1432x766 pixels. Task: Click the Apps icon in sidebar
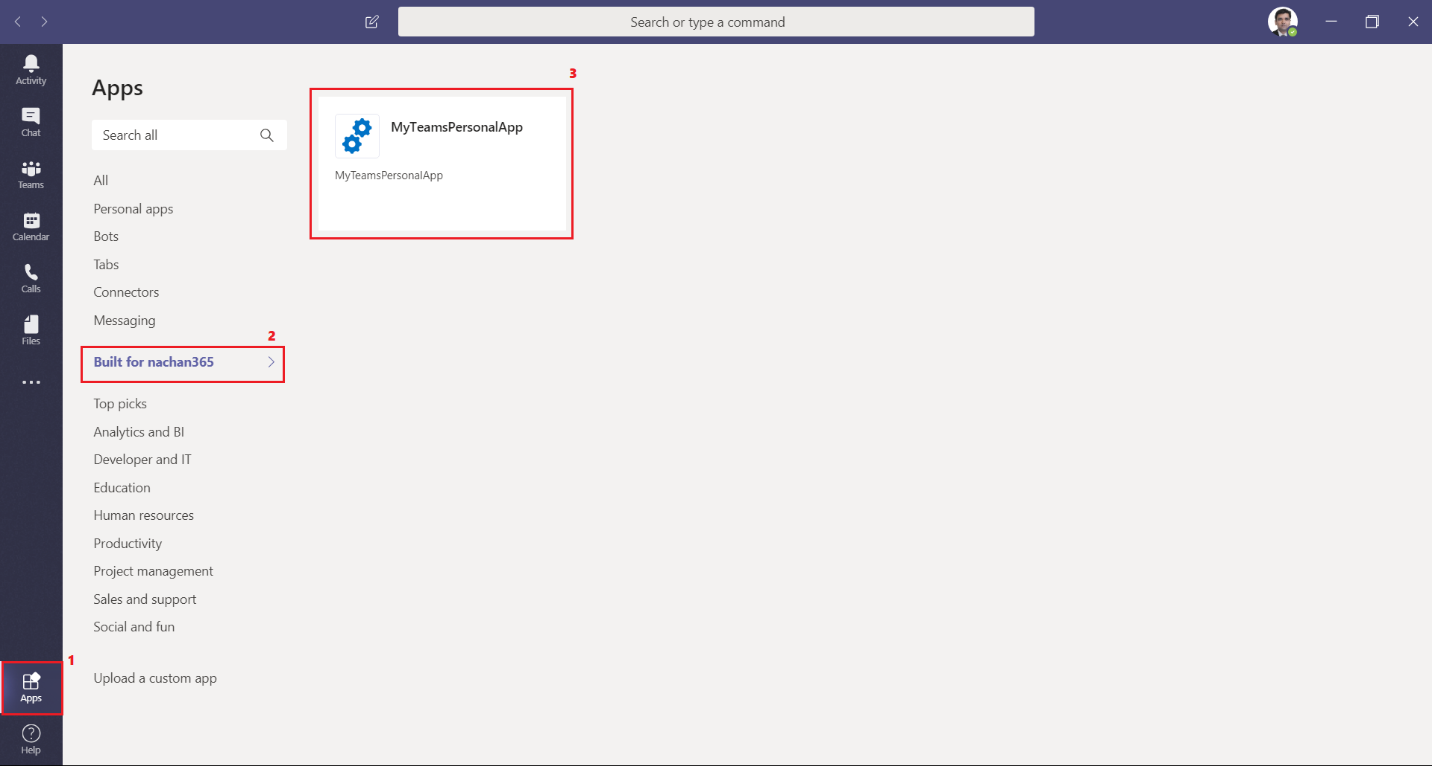[31, 687]
